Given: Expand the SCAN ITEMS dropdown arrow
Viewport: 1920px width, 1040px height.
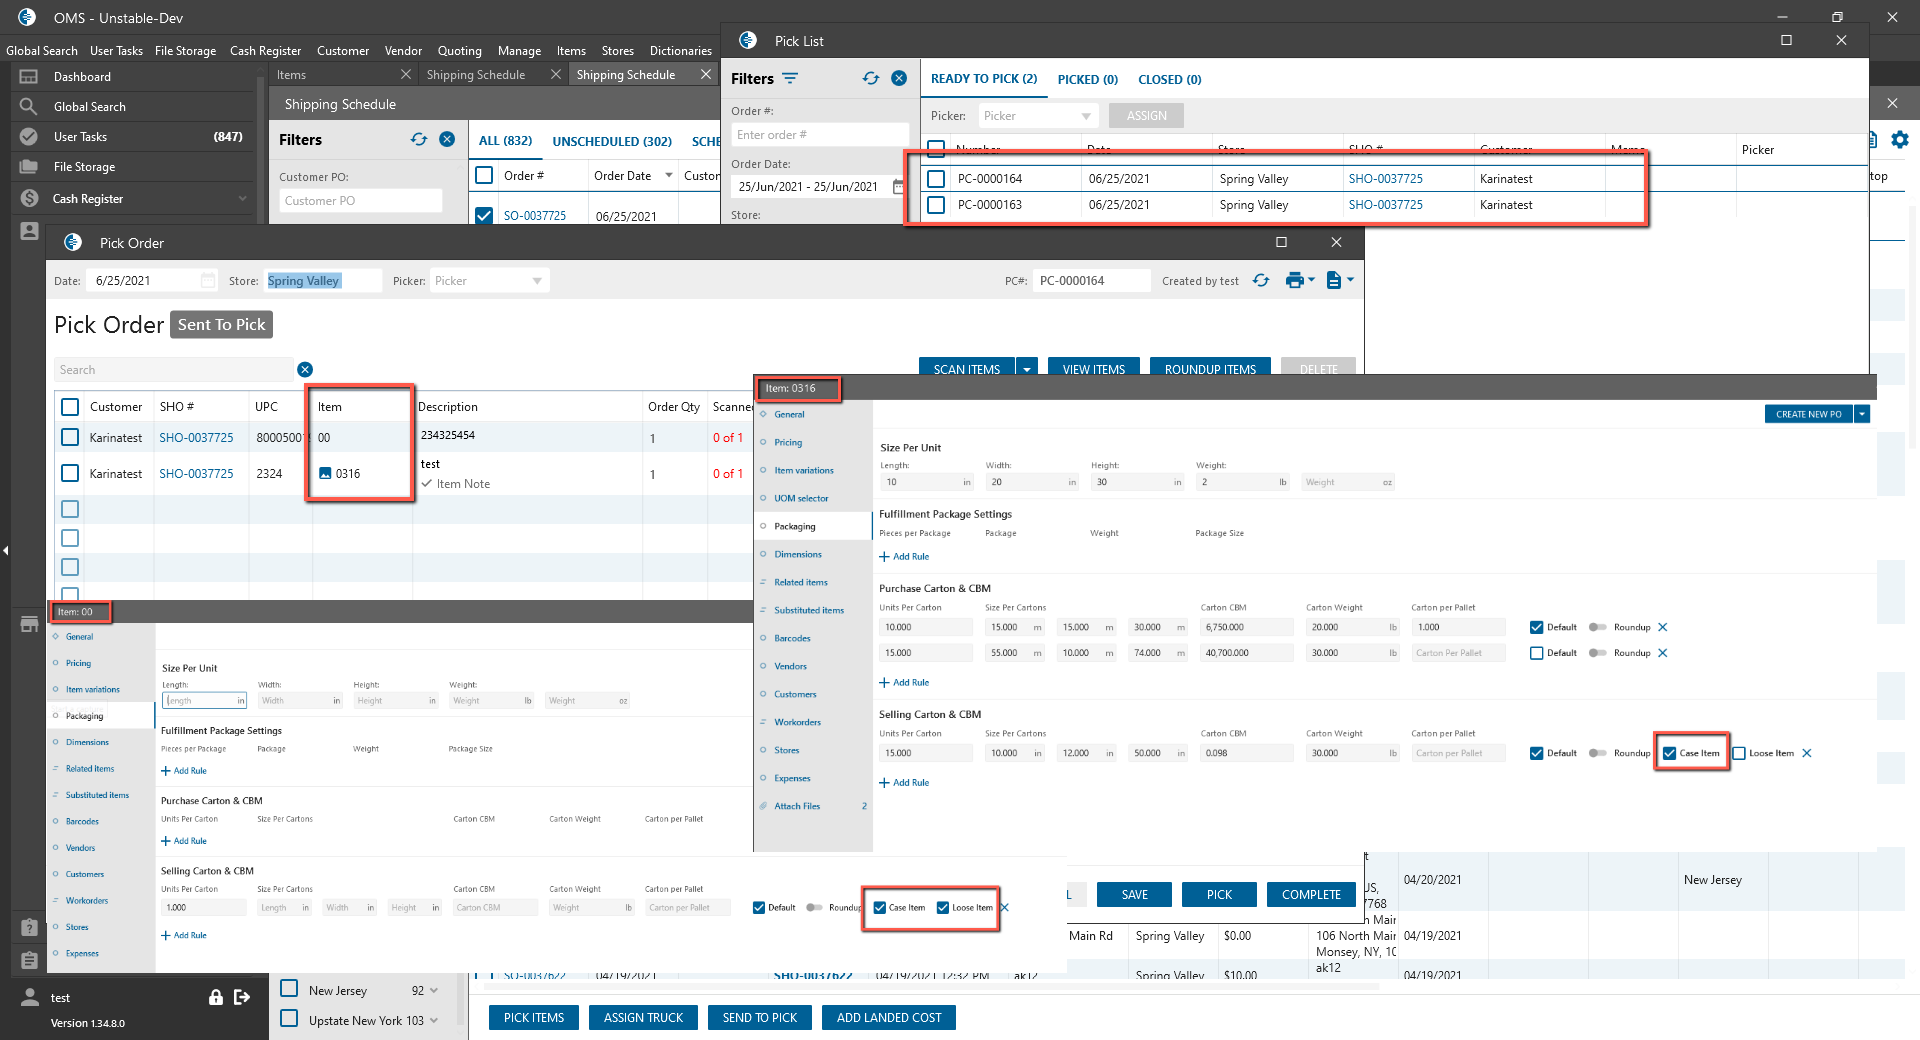Looking at the screenshot, I should pyautogui.click(x=1027, y=369).
